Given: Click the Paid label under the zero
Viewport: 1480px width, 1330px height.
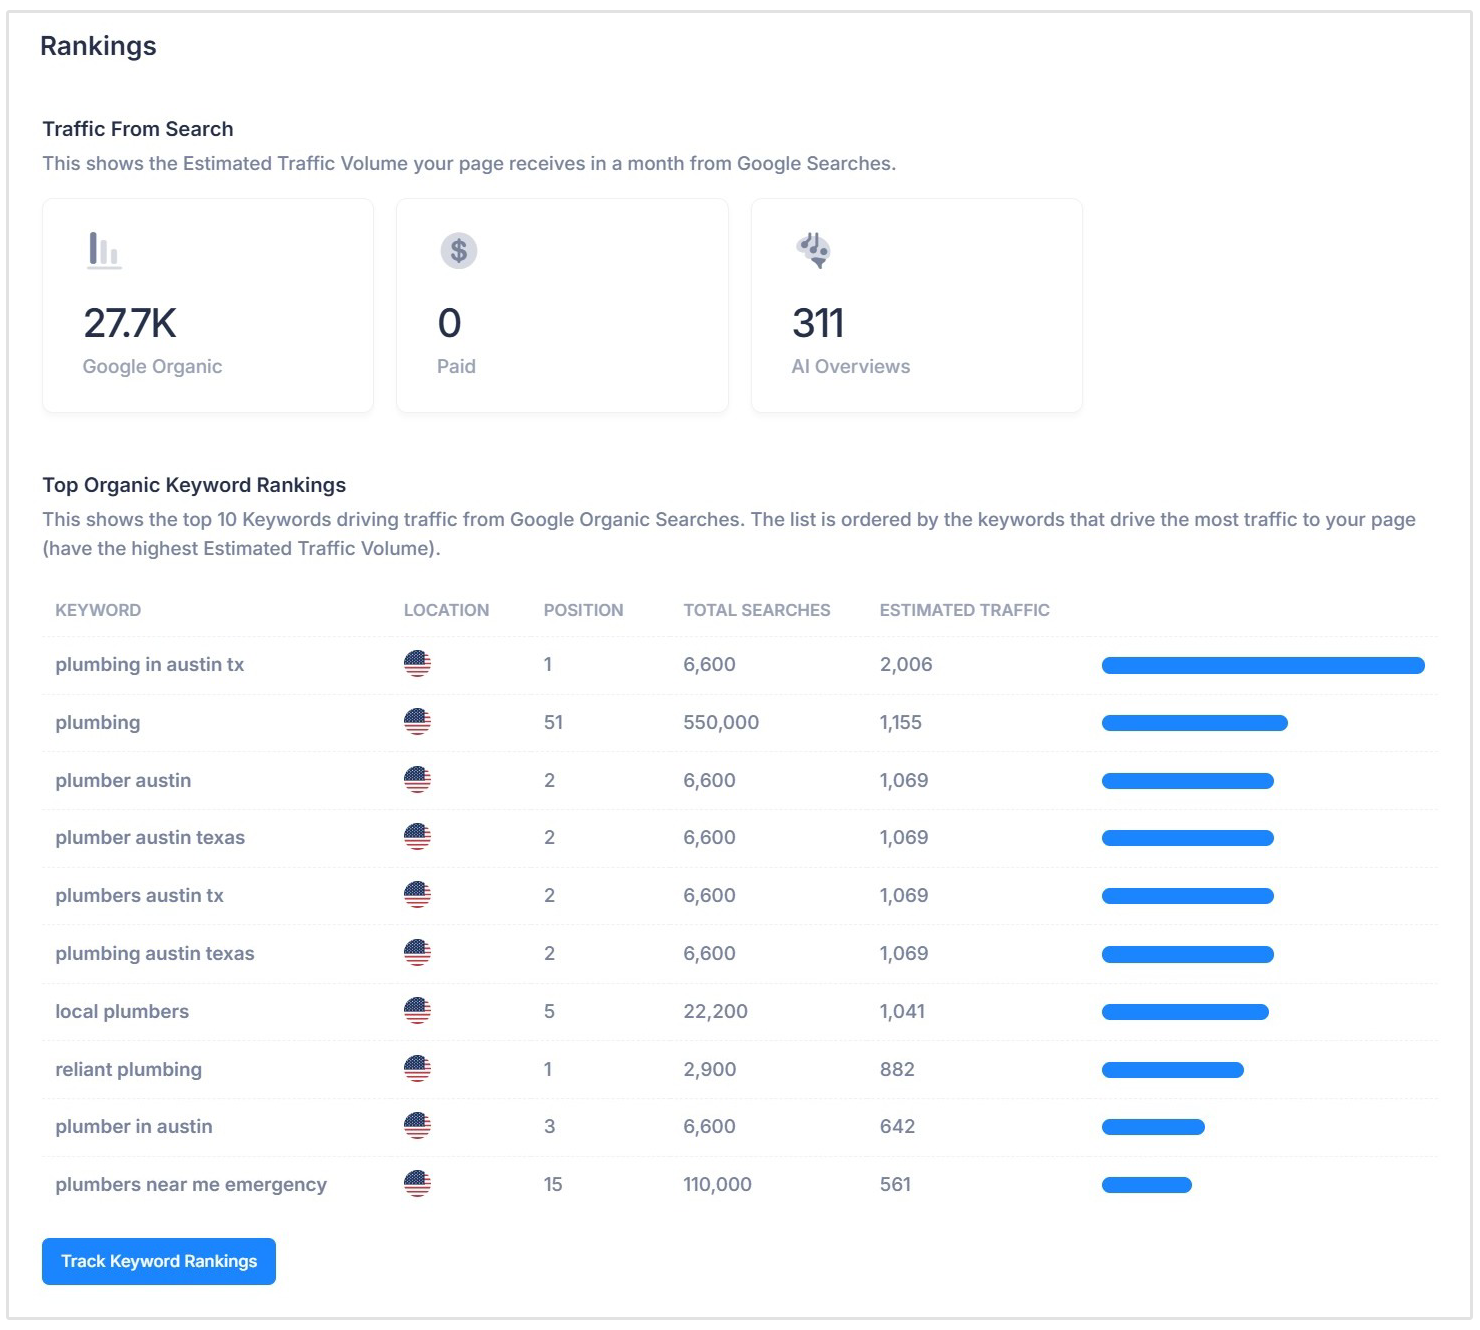Looking at the screenshot, I should point(456,366).
